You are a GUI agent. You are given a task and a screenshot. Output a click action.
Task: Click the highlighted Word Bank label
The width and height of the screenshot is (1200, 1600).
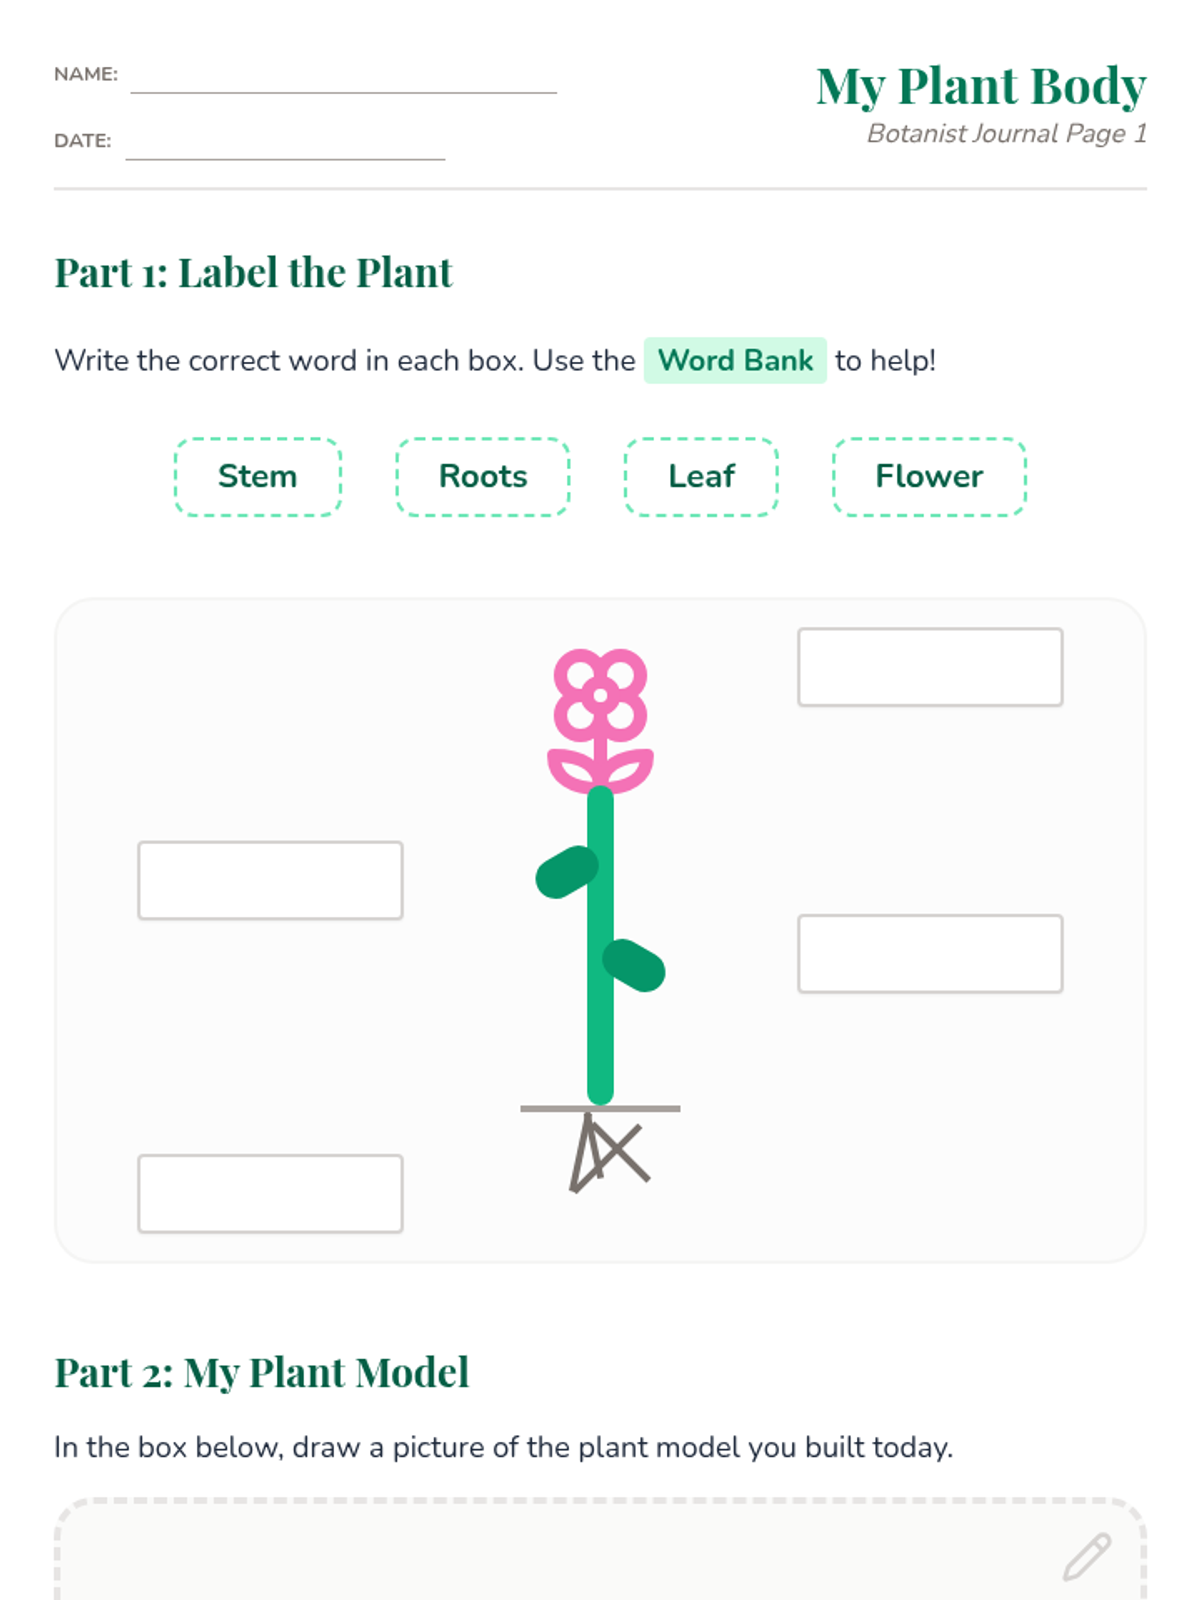735,360
